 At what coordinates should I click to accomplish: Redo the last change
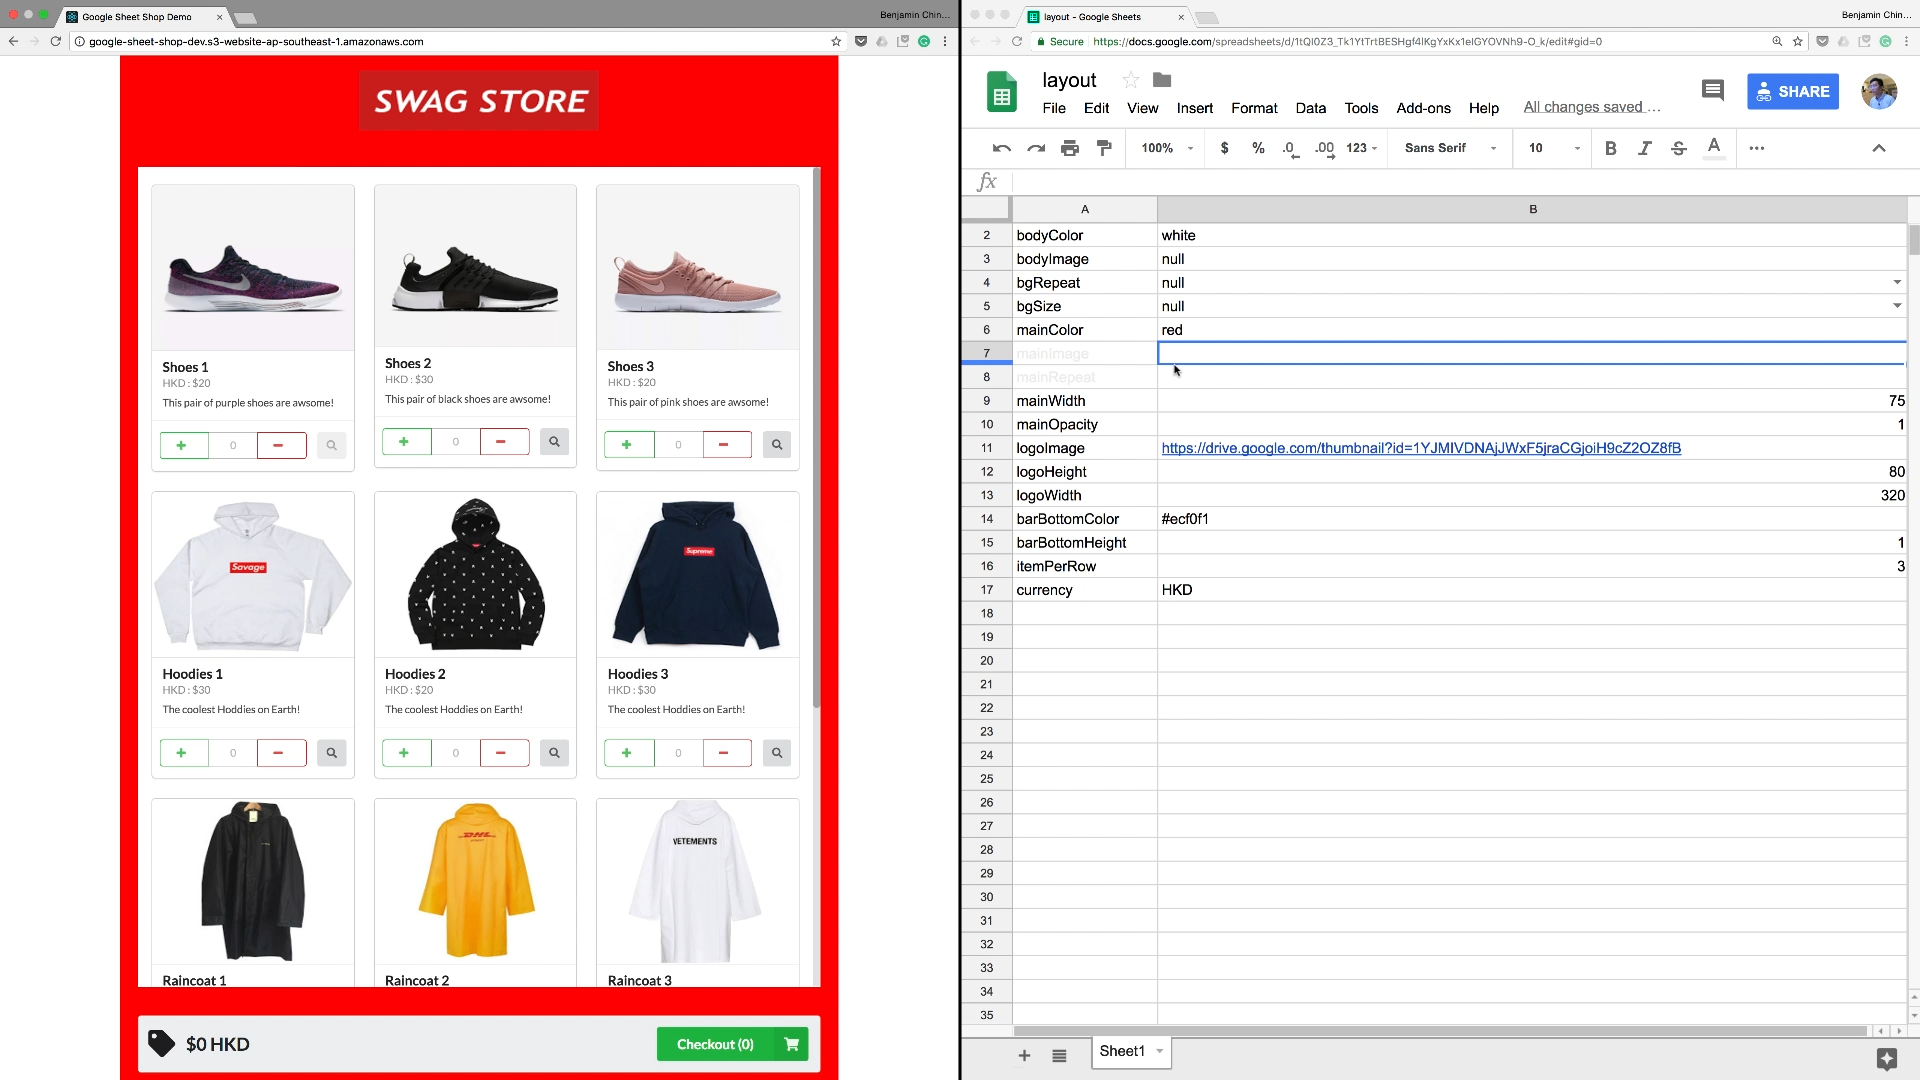[x=1036, y=148]
